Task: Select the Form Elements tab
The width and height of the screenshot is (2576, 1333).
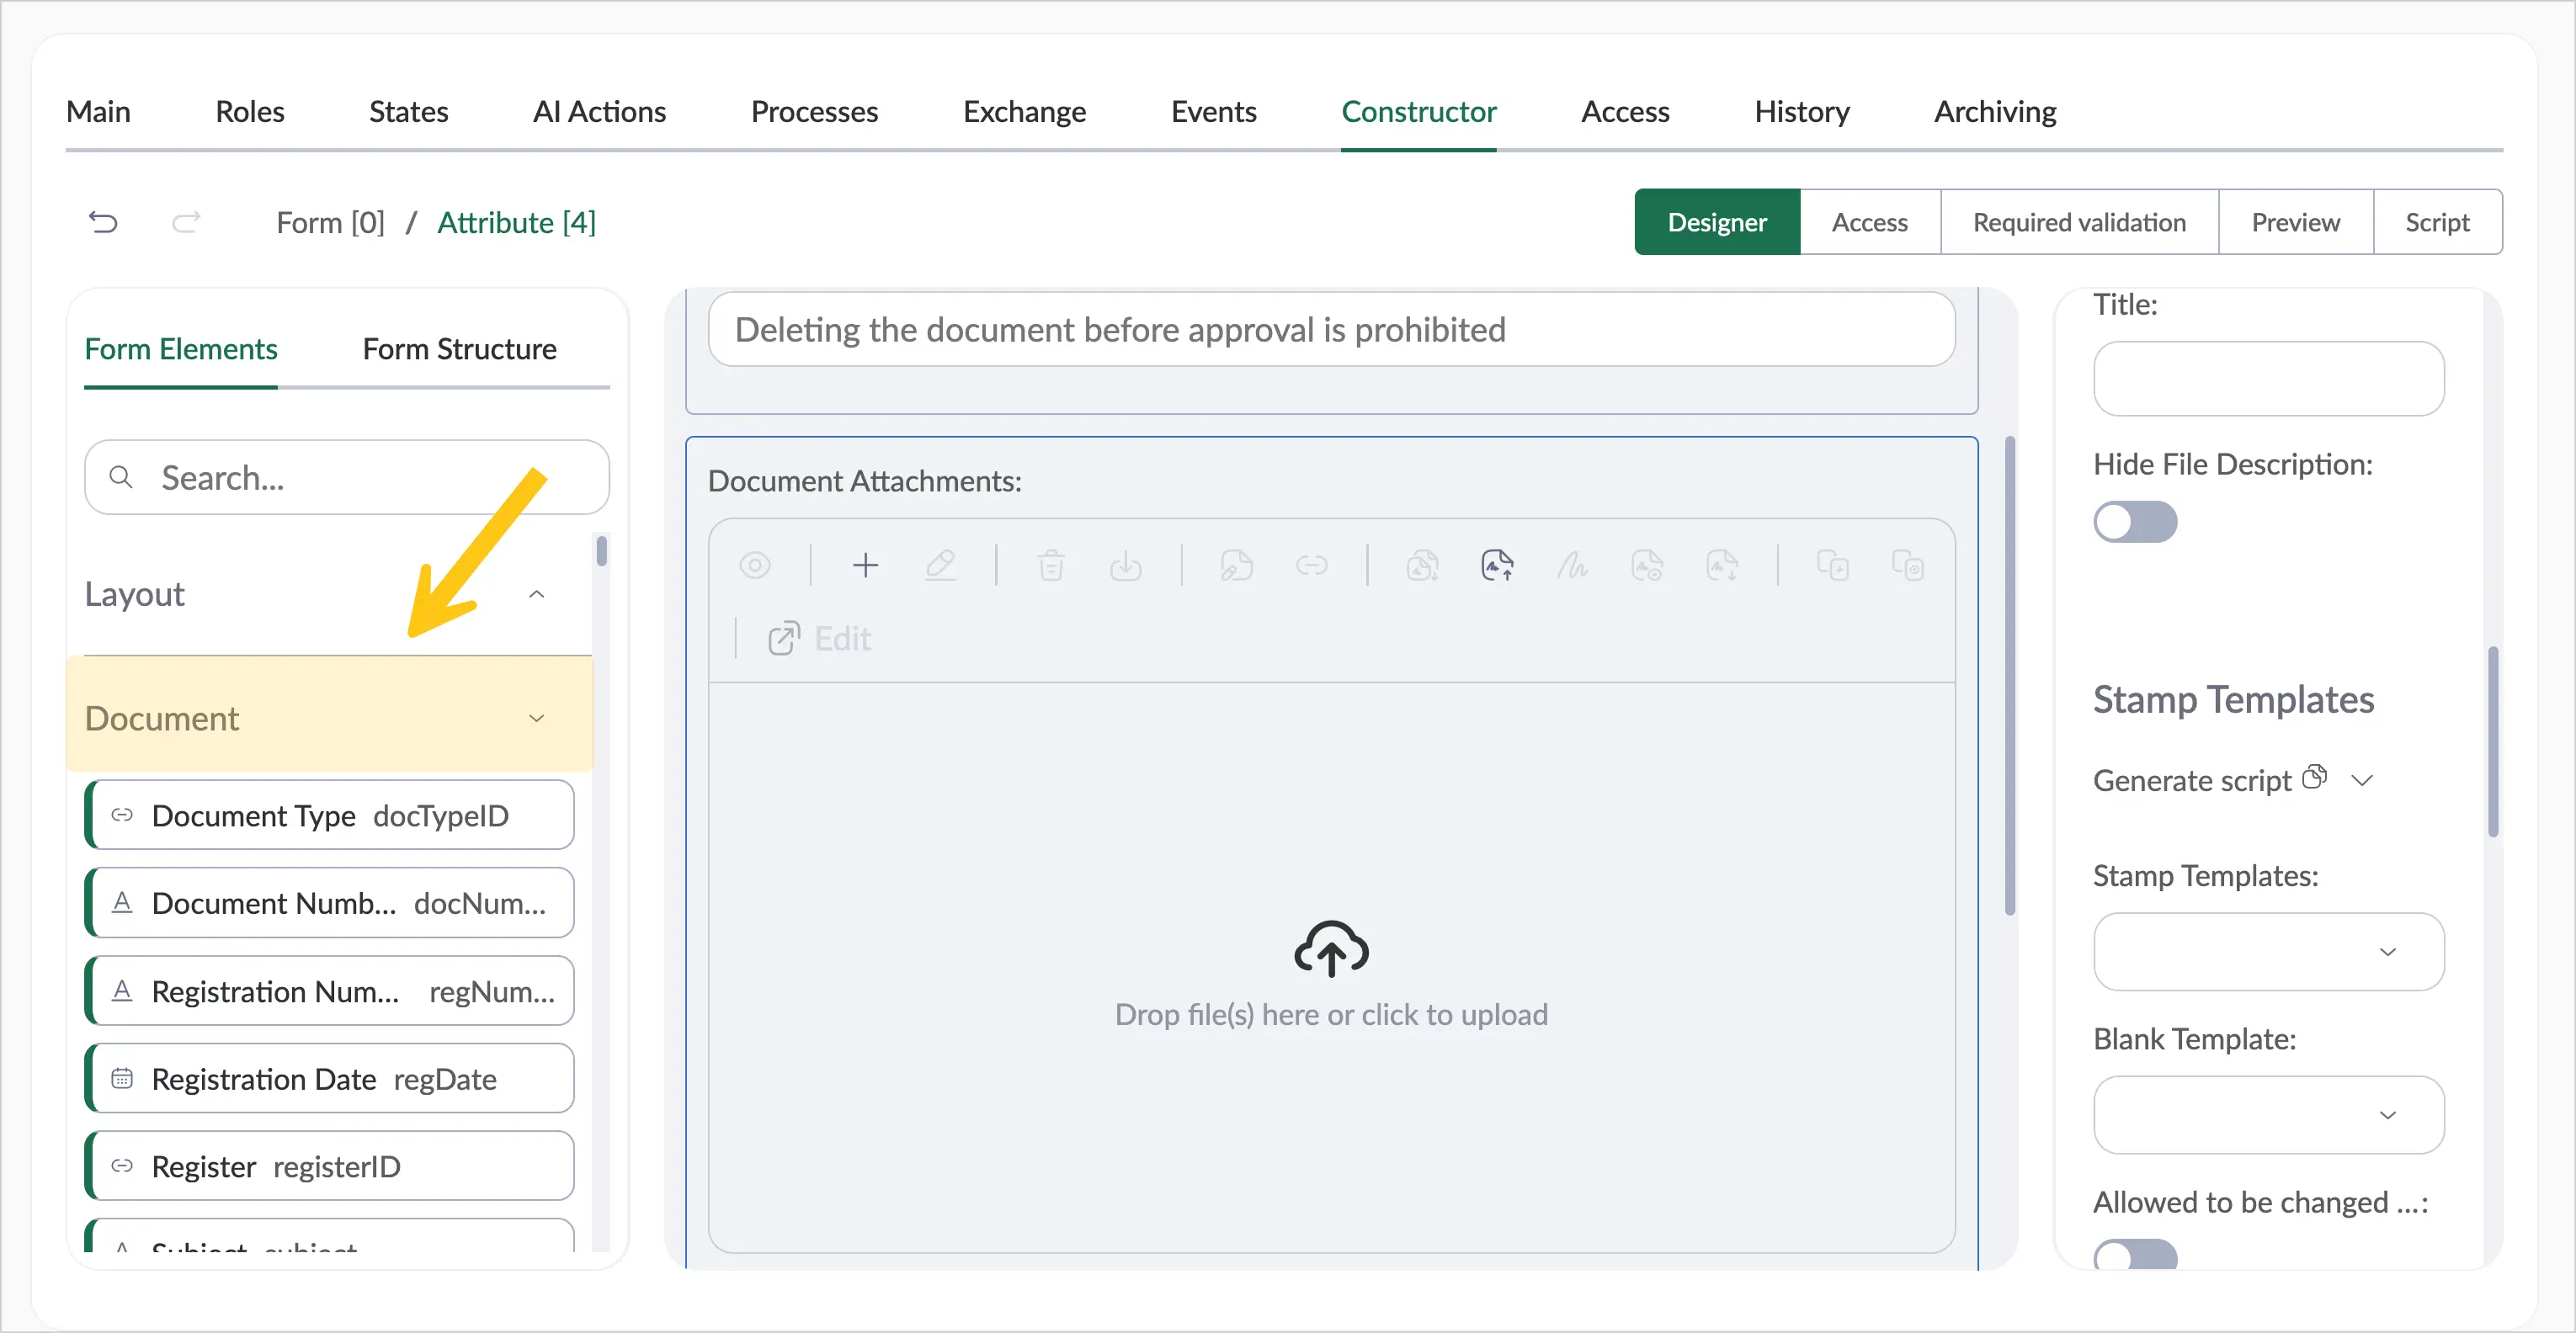Action: 181,349
